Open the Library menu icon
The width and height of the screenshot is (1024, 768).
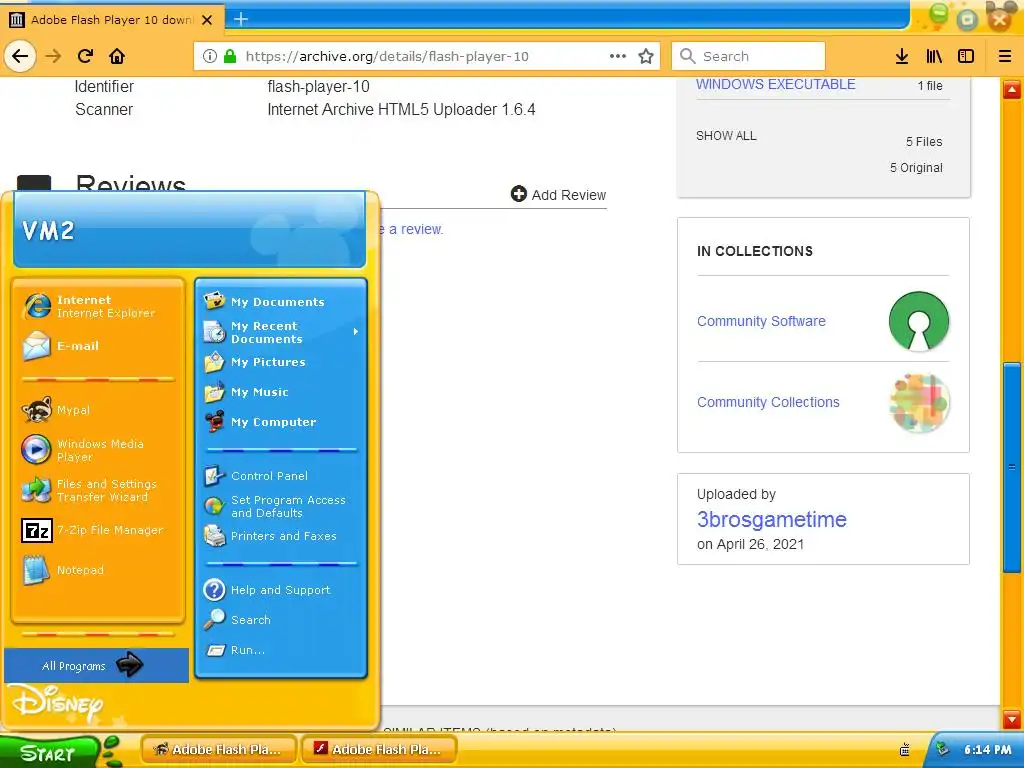934,56
